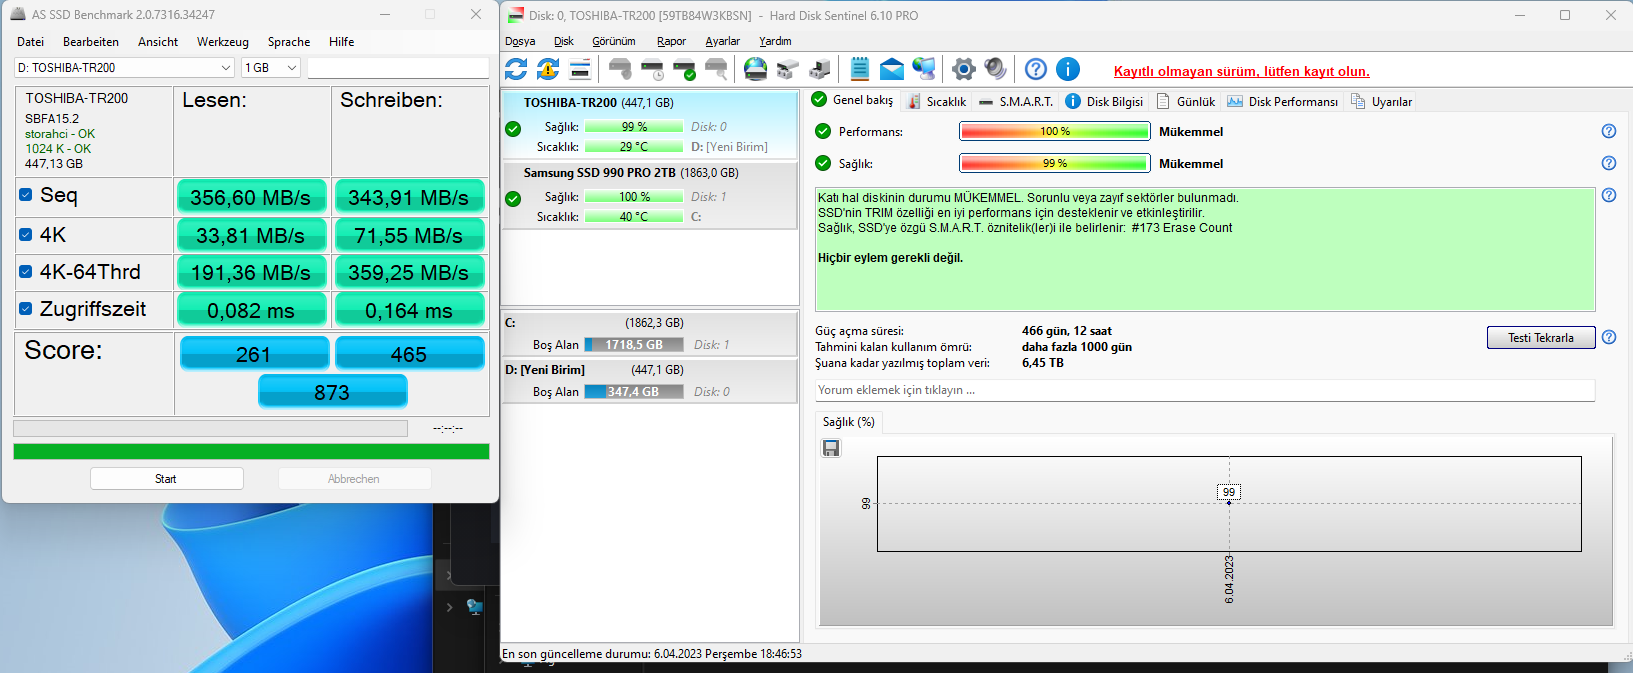This screenshot has height=673, width=1633.
Task: Click the Start button in AS SSD
Action: [x=166, y=479]
